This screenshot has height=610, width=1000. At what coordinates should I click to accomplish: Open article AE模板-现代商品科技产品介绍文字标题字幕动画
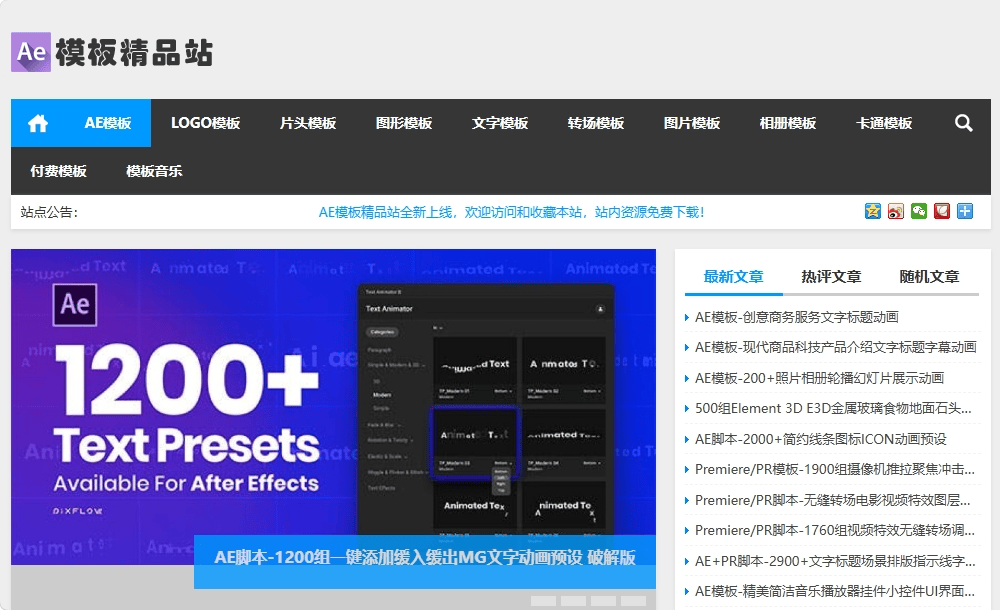click(835, 347)
